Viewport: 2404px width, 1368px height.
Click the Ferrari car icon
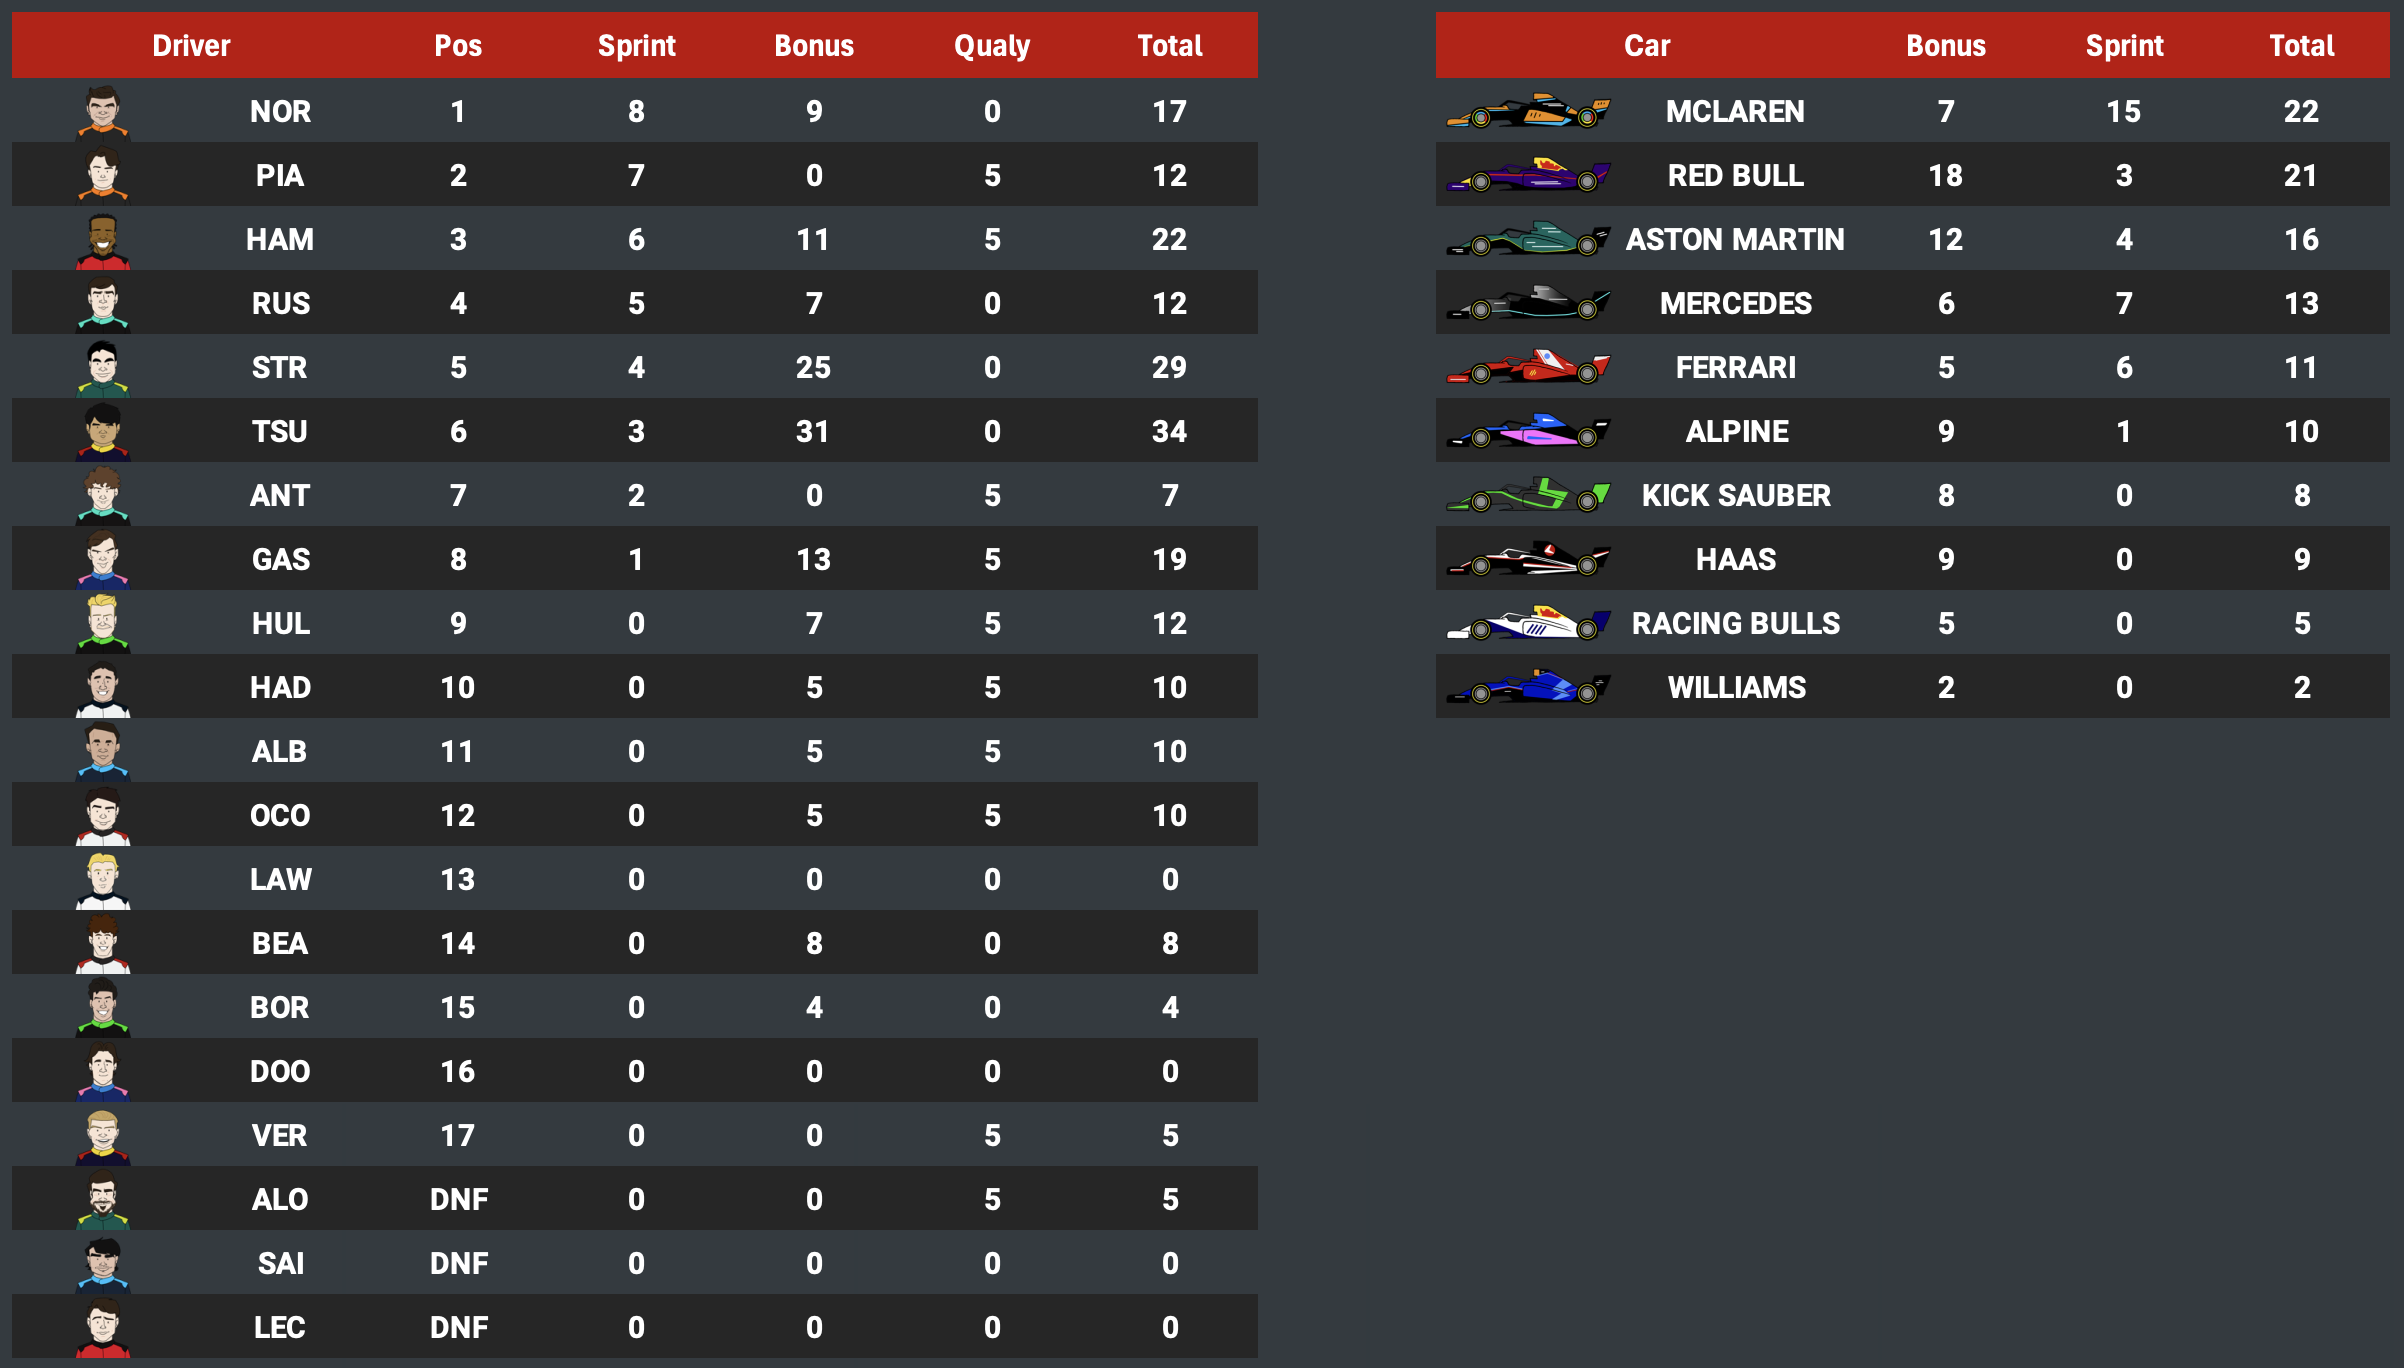coord(1528,367)
